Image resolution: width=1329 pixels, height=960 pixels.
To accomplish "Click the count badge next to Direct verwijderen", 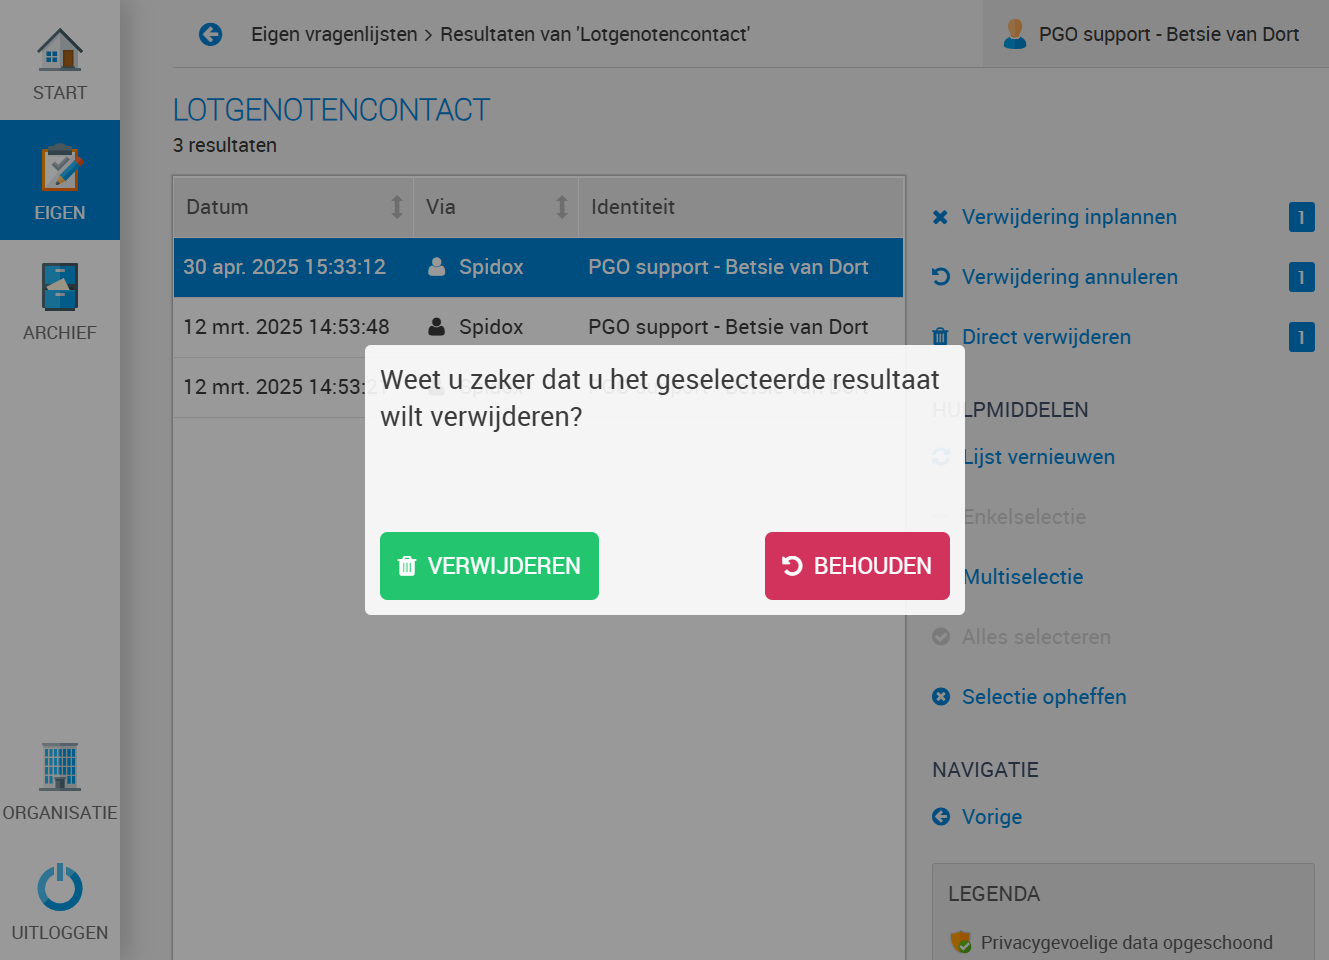I will [1302, 337].
